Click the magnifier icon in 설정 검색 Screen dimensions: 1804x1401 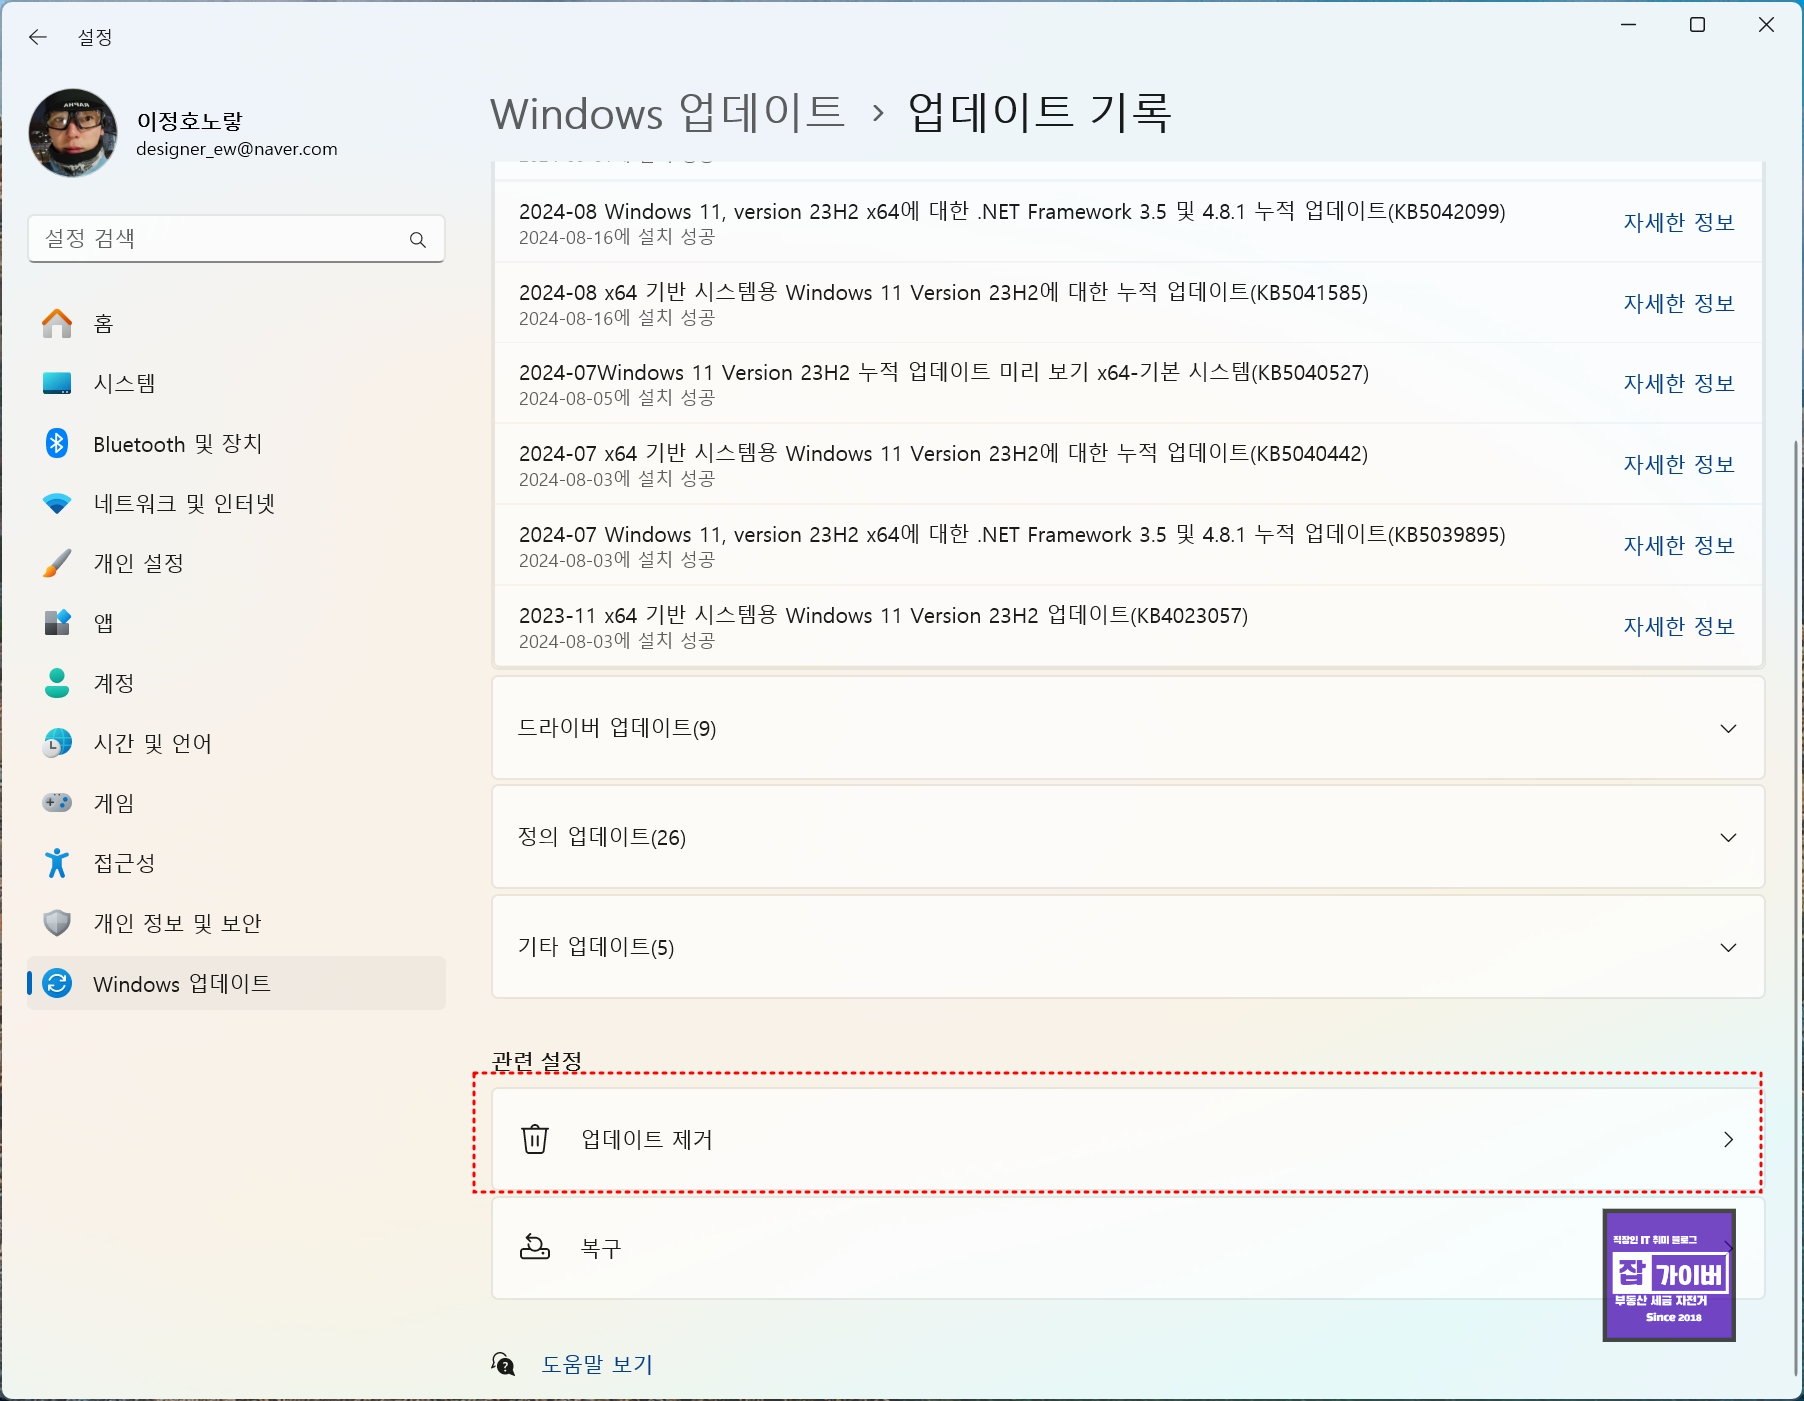tap(418, 239)
